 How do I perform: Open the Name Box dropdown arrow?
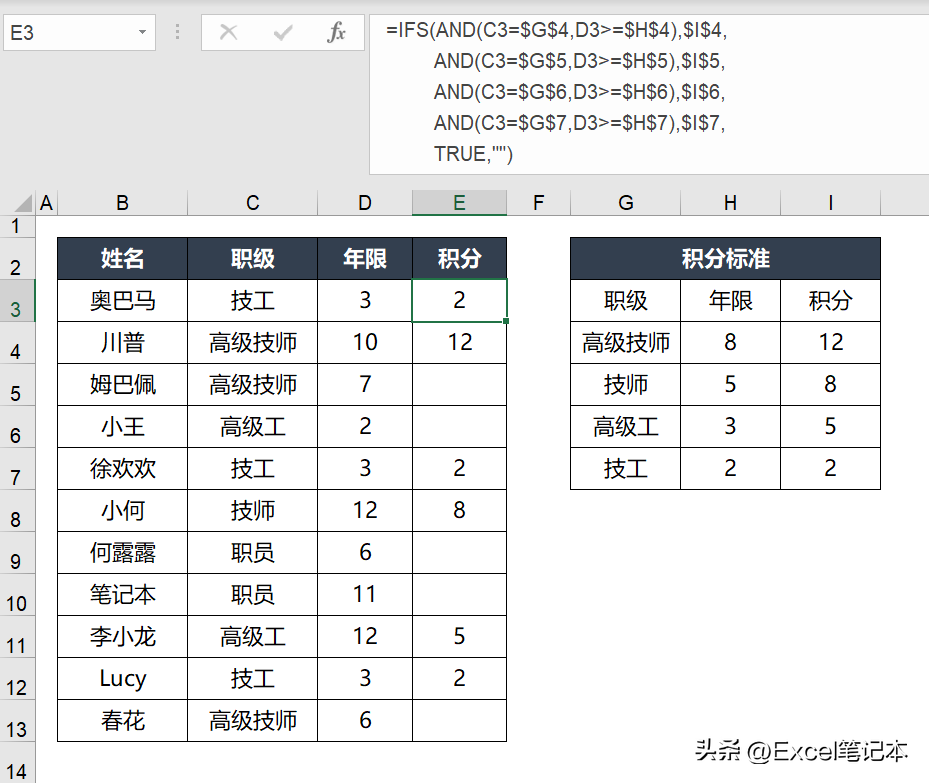(x=142, y=32)
